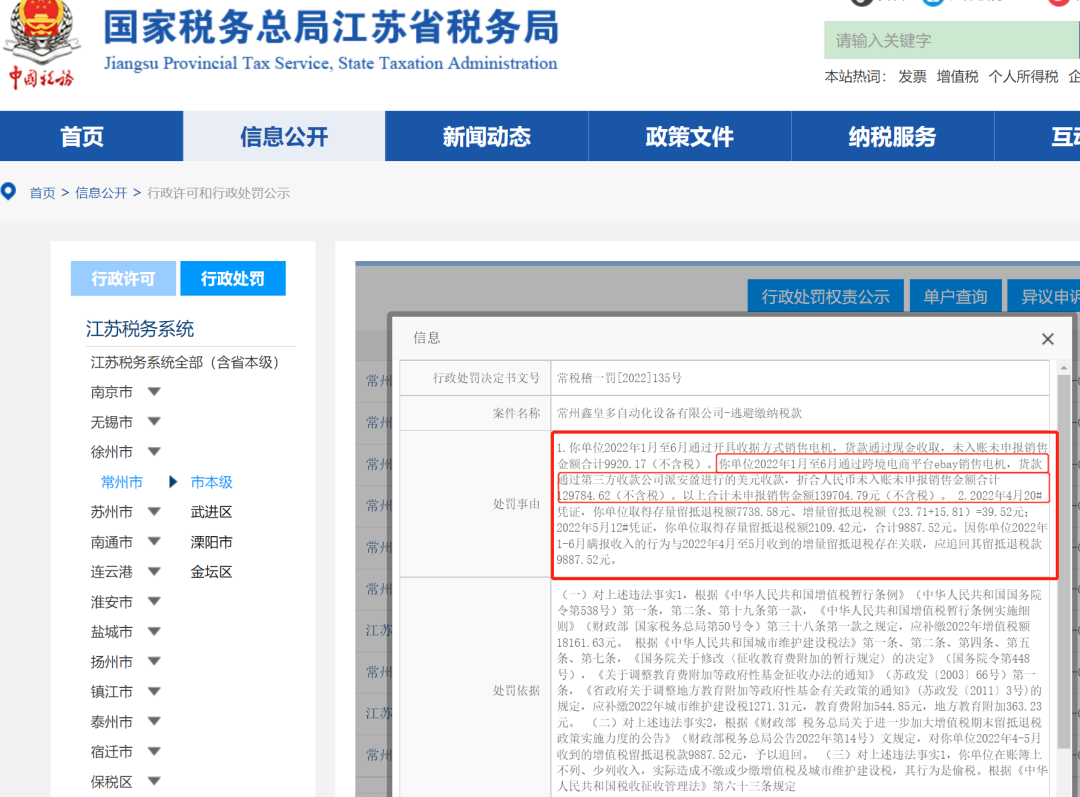Open the 纳税服务 navigation tab

click(892, 136)
